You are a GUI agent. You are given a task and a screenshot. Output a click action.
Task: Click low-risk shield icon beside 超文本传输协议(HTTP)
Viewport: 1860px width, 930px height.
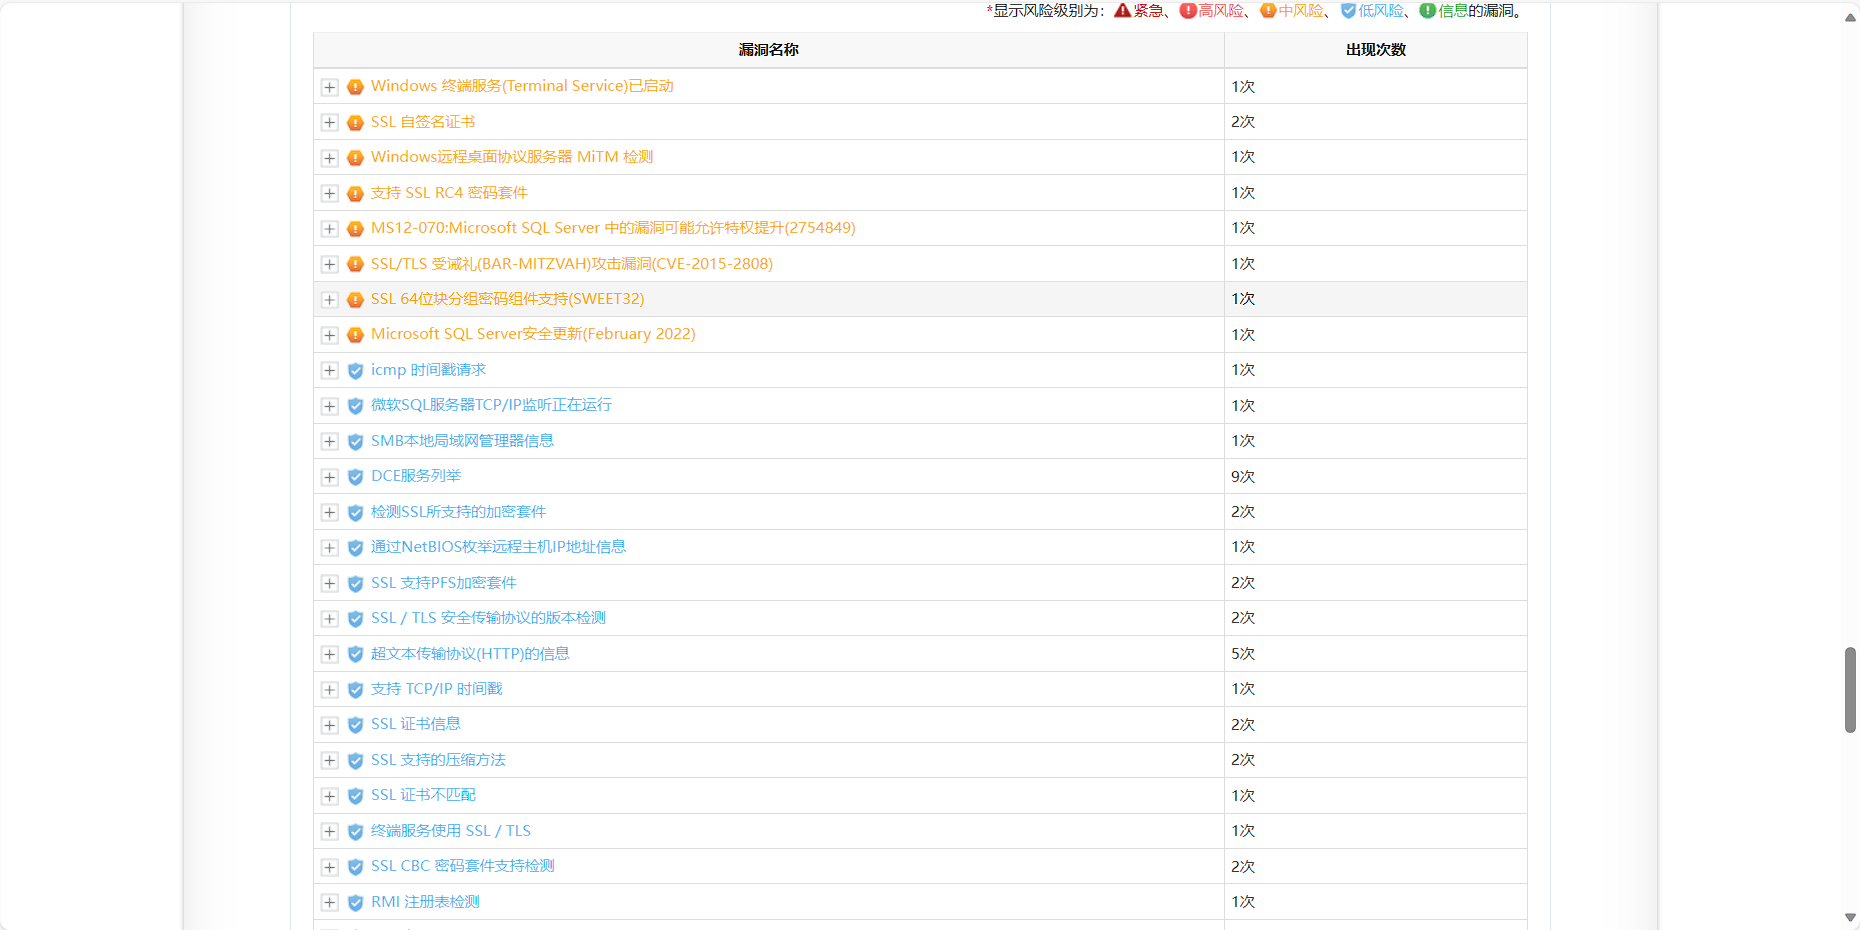click(355, 654)
